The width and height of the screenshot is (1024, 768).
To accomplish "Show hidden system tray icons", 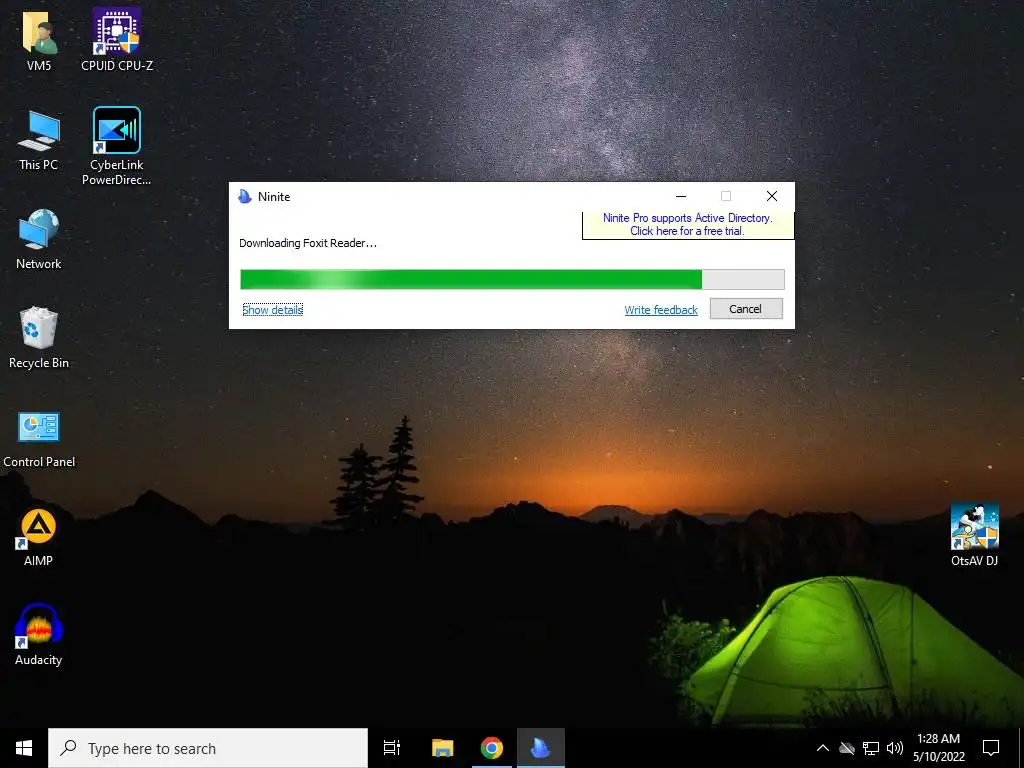I will 823,748.
